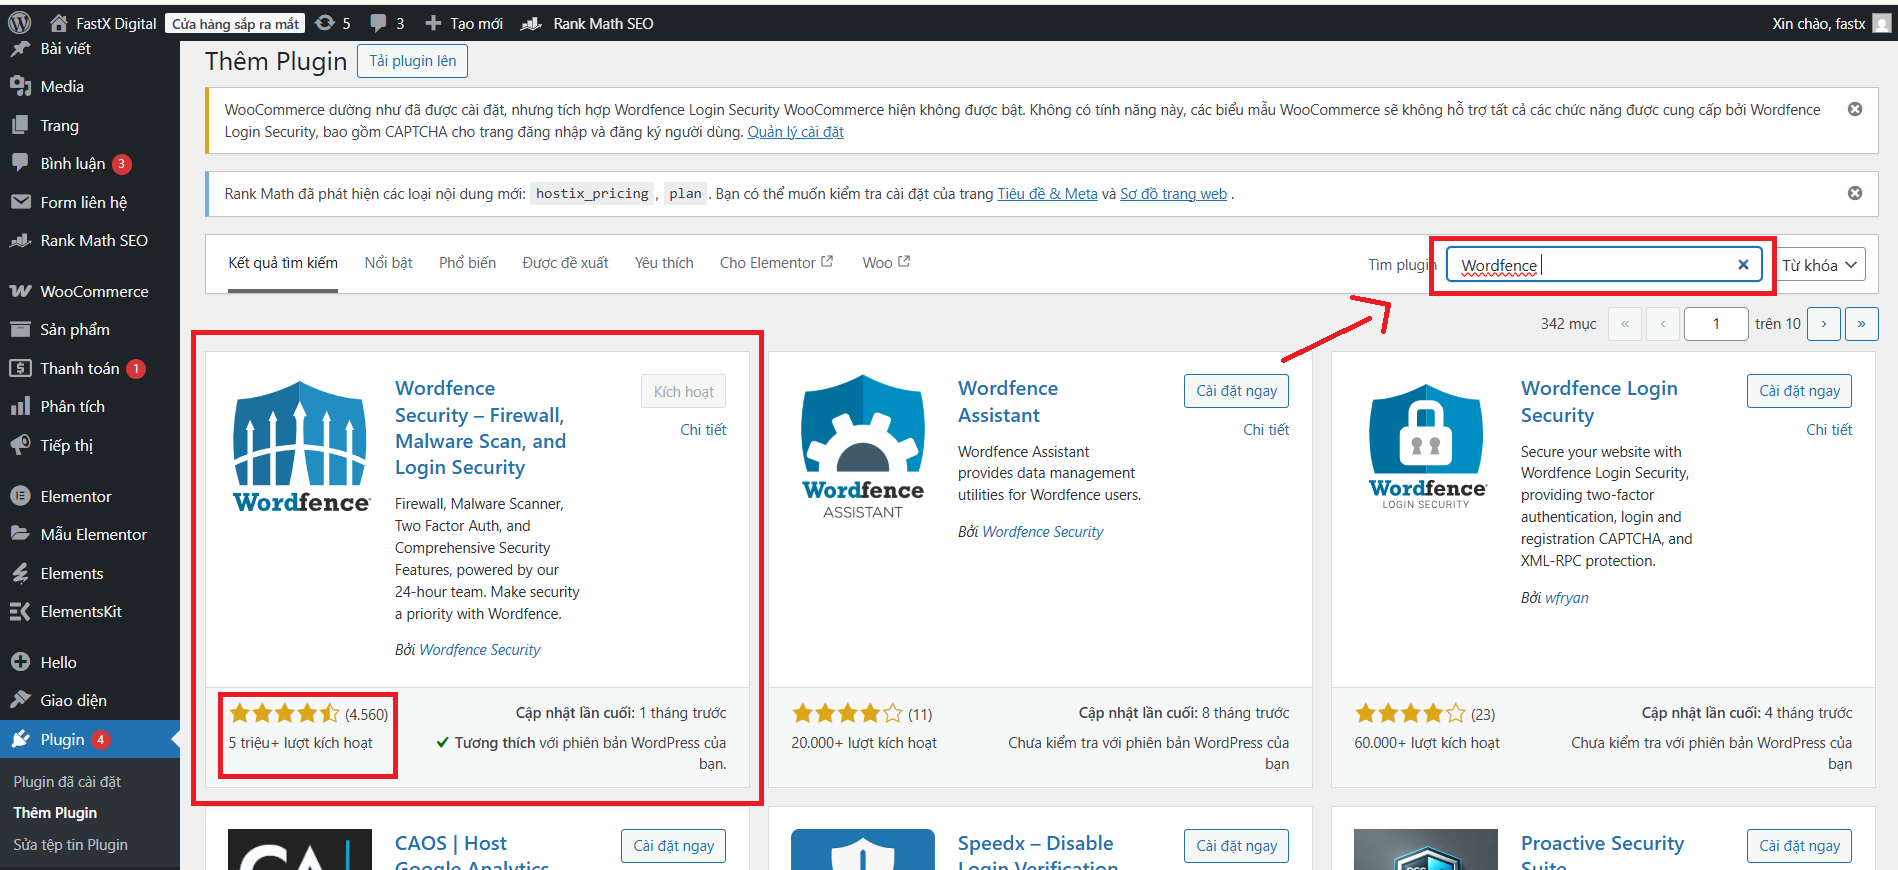This screenshot has height=870, width=1898.
Task: Clear the Wordfence search text
Action: 1743,265
